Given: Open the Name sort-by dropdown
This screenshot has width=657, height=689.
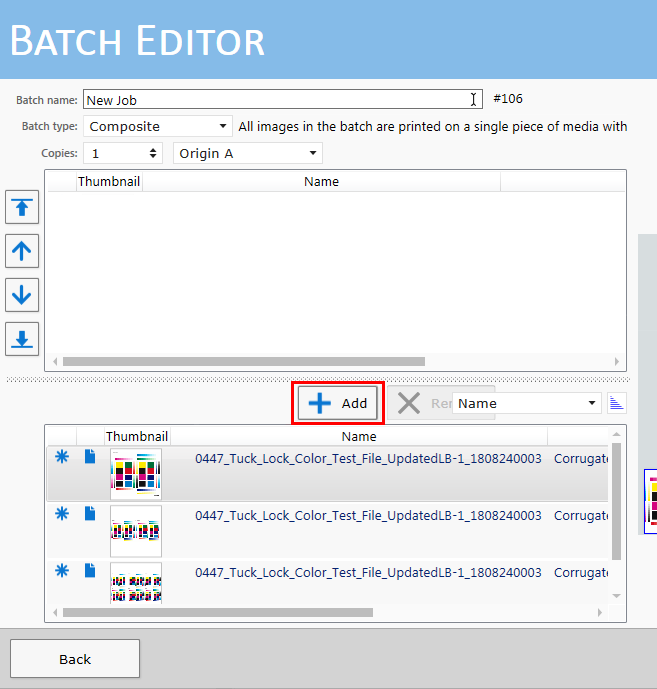Looking at the screenshot, I should (527, 403).
